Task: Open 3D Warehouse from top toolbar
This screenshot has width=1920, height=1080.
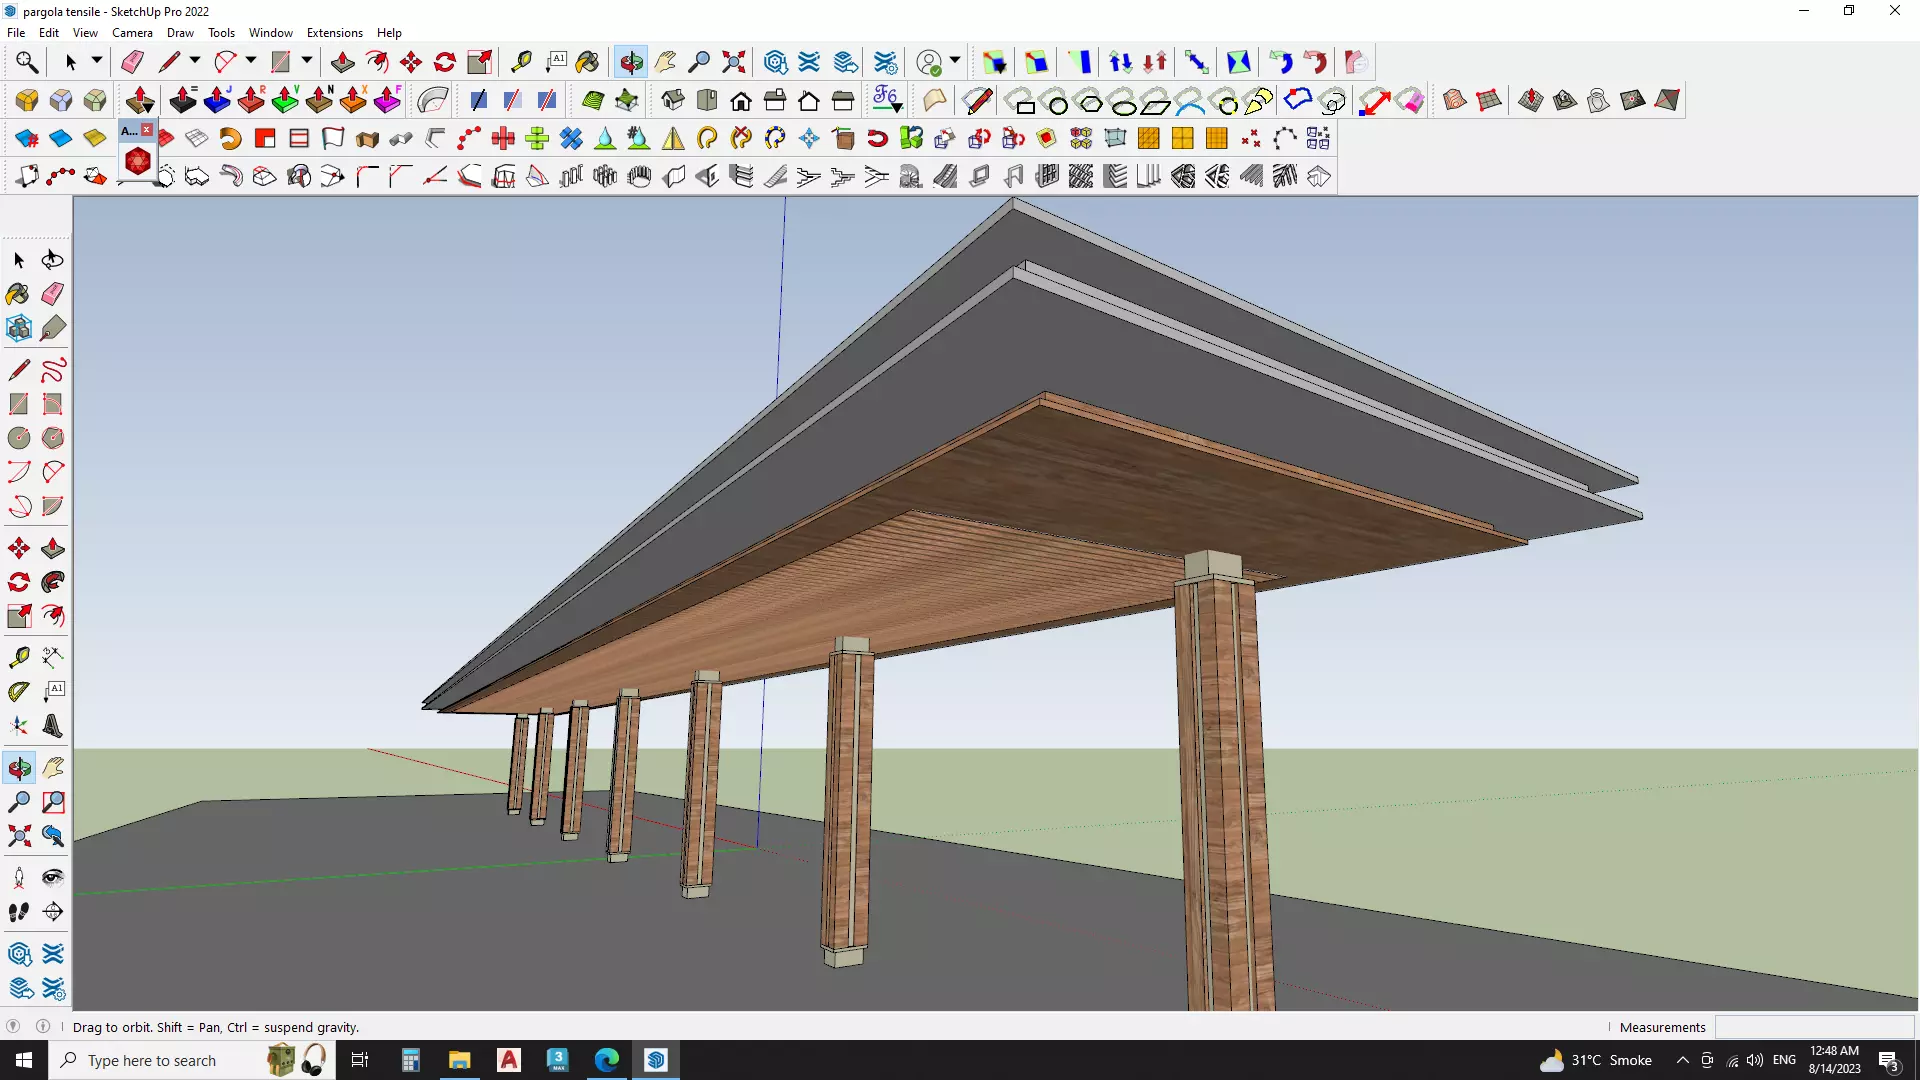Action: 775,62
